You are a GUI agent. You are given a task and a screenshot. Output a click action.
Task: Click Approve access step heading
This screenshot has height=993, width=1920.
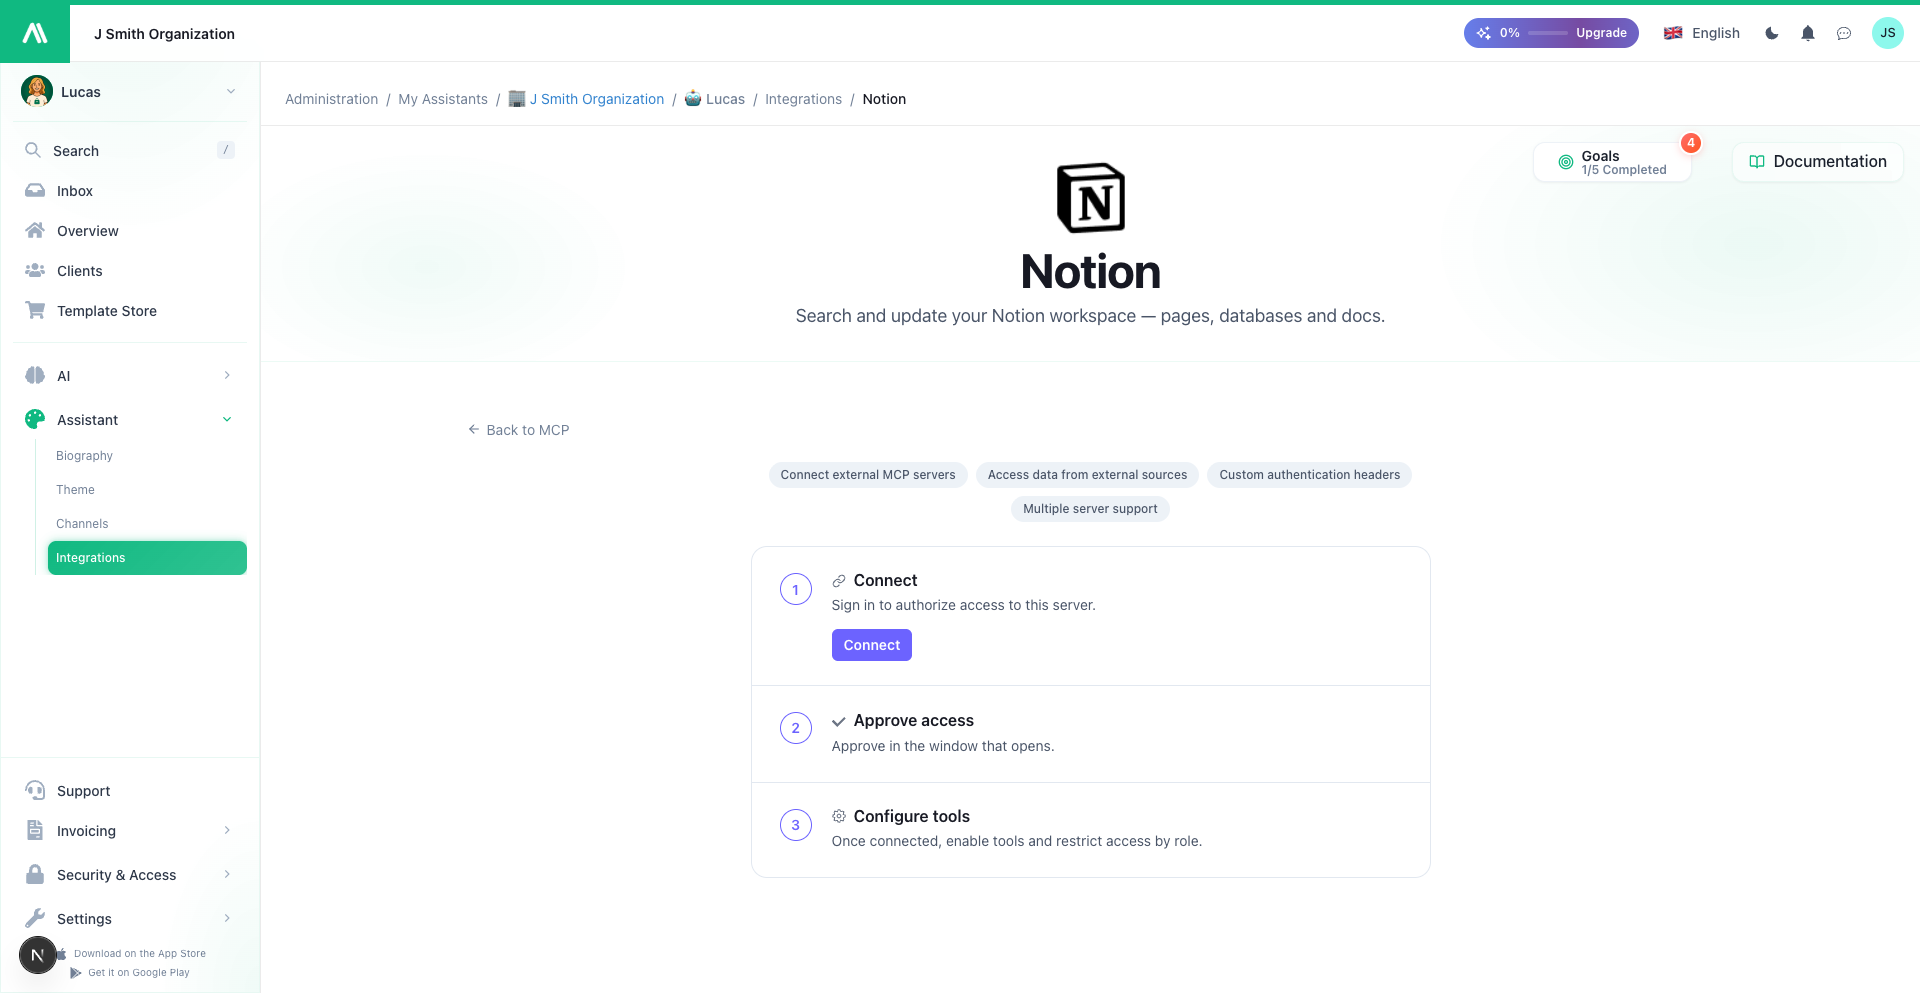point(914,720)
